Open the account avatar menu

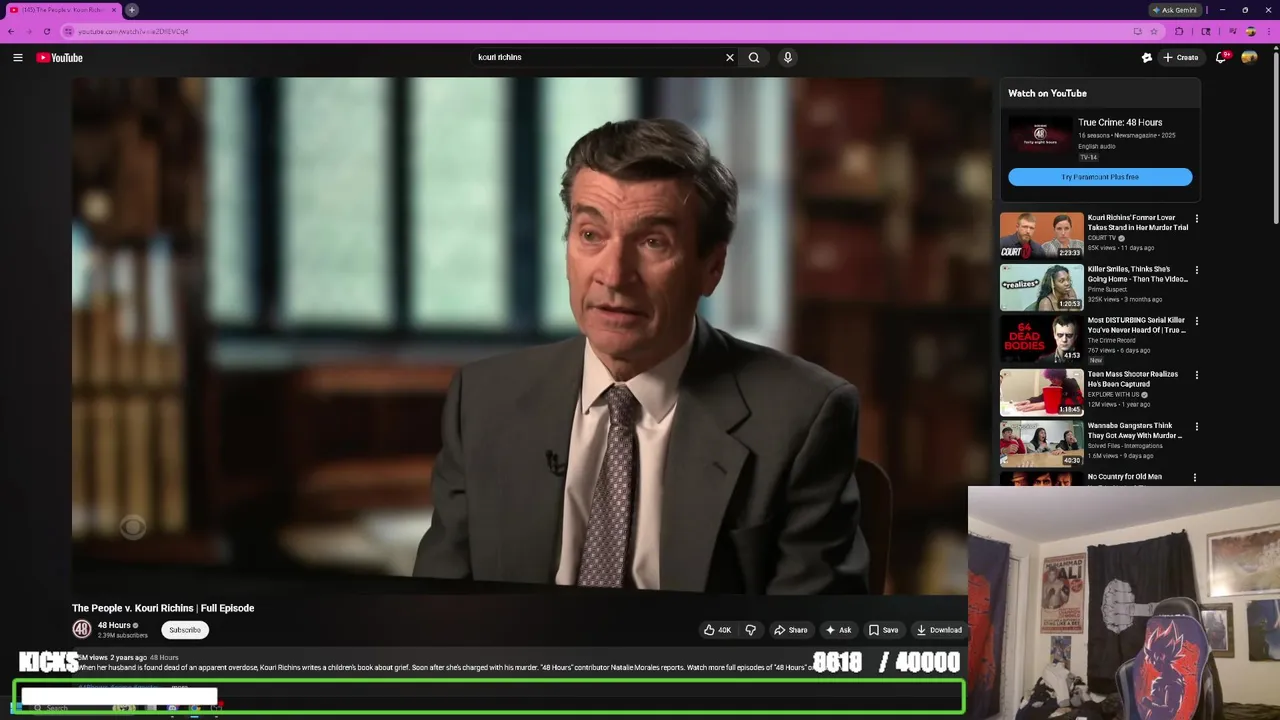[x=1249, y=58]
